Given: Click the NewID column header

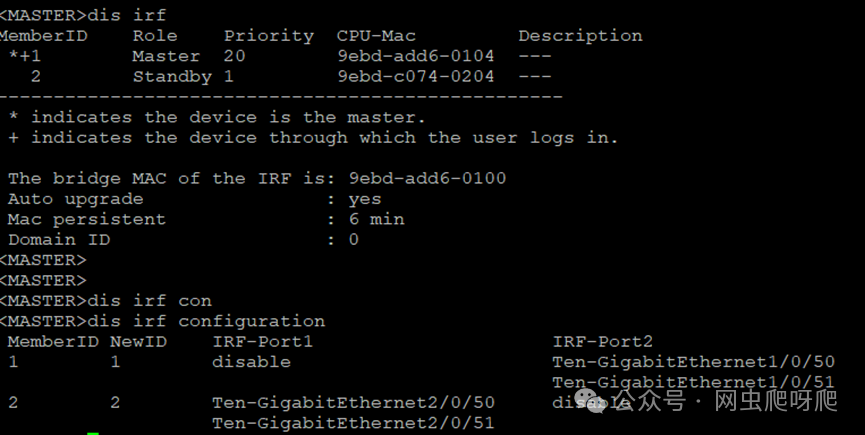Looking at the screenshot, I should pos(138,342).
